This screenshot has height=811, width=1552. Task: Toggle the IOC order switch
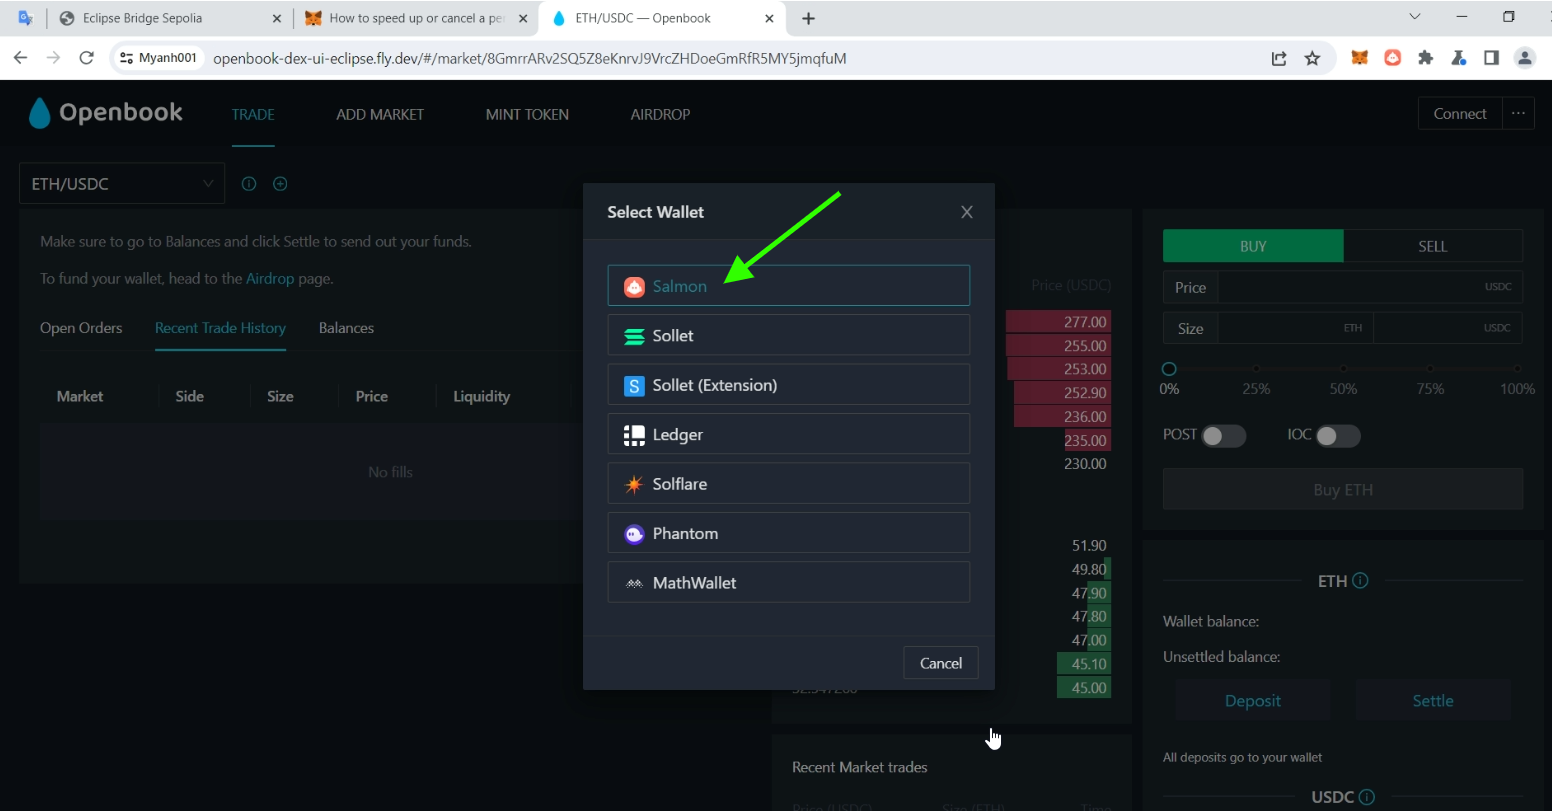tap(1338, 435)
